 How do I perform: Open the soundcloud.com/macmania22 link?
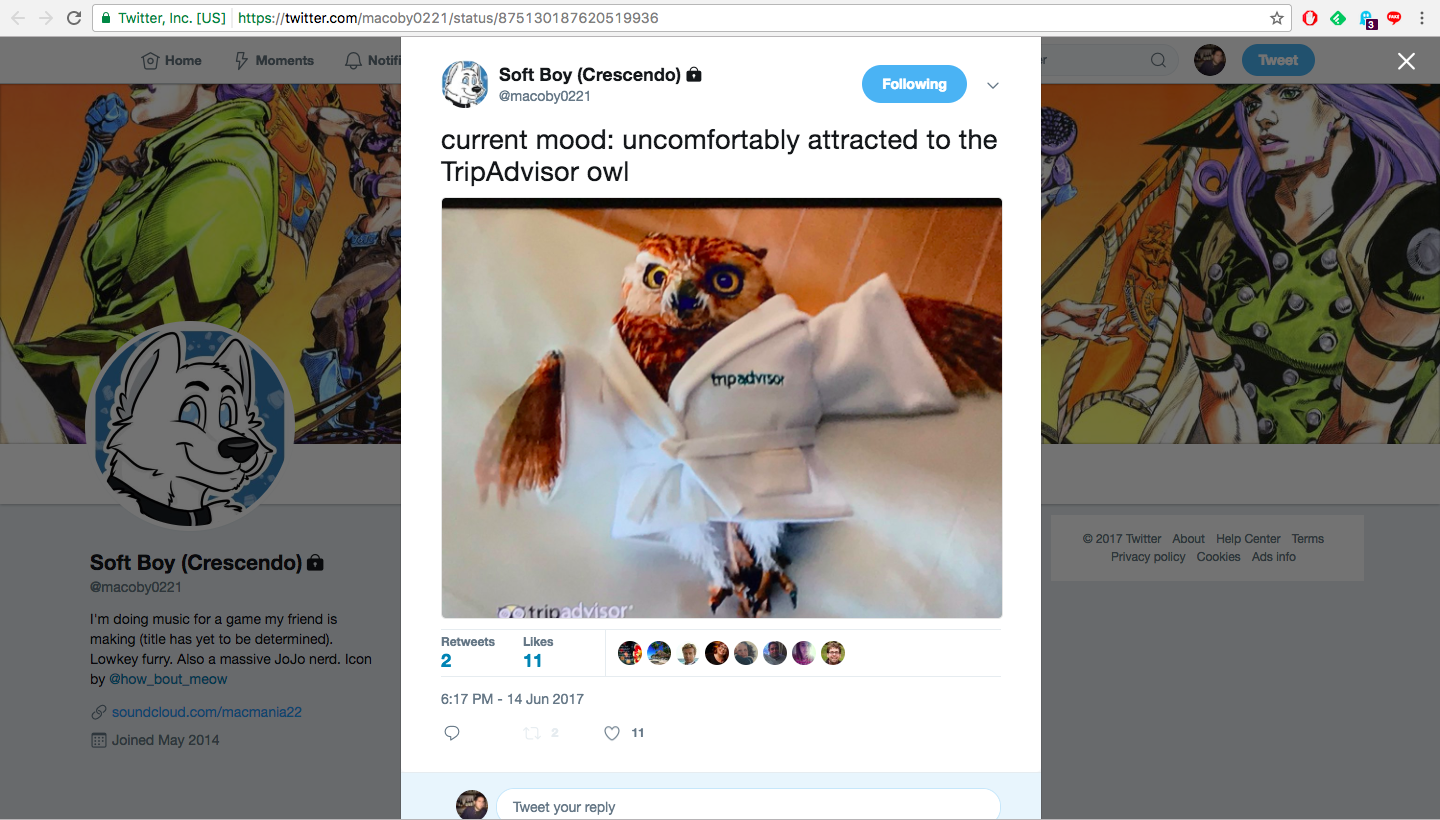tap(207, 712)
